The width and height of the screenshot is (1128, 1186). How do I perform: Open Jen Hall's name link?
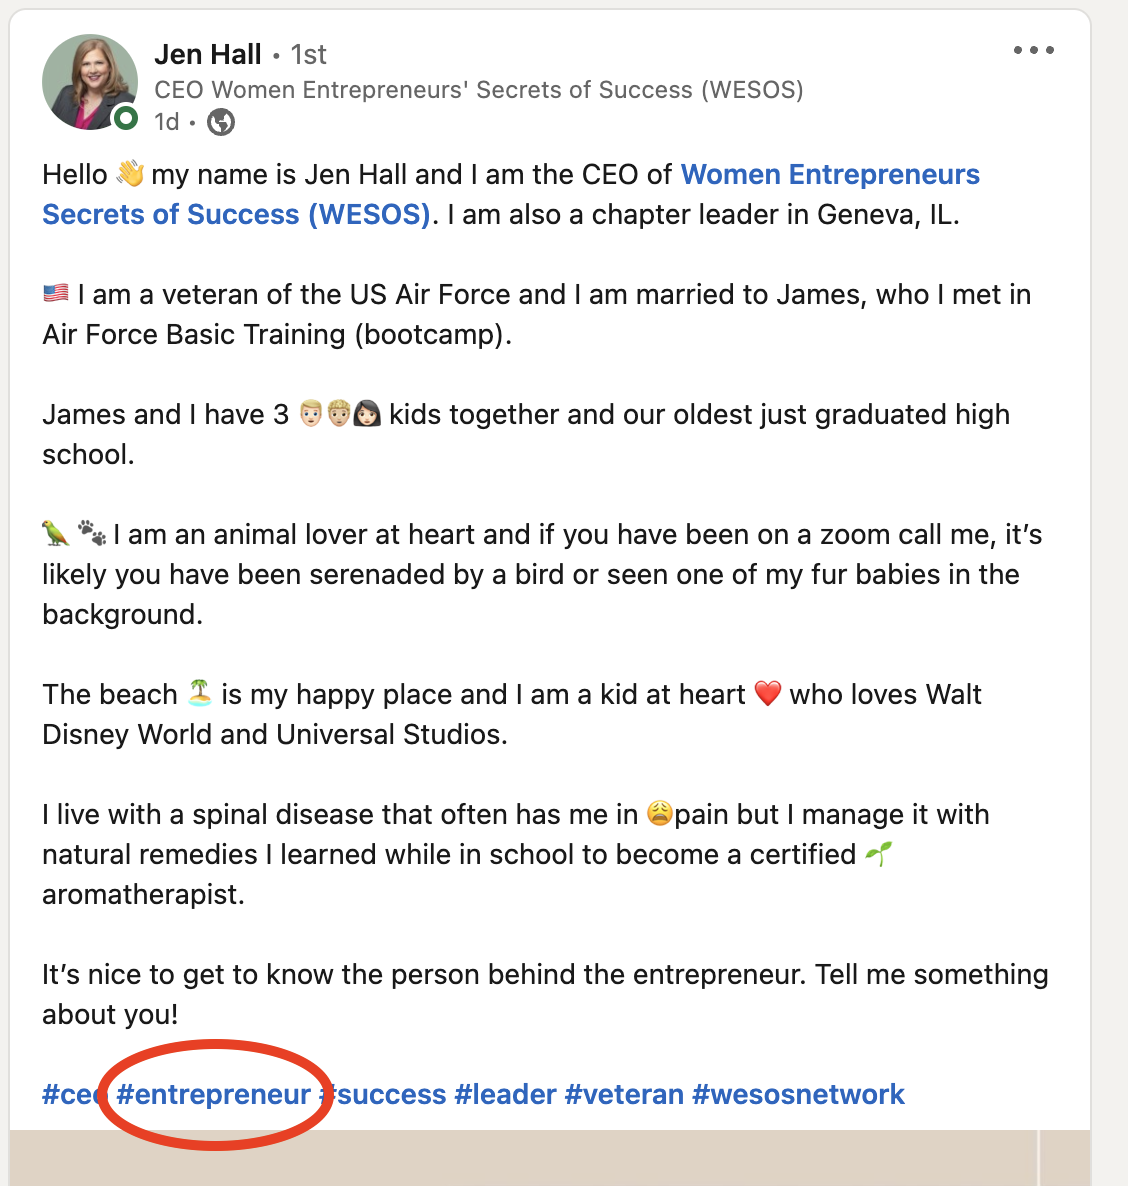tap(208, 54)
